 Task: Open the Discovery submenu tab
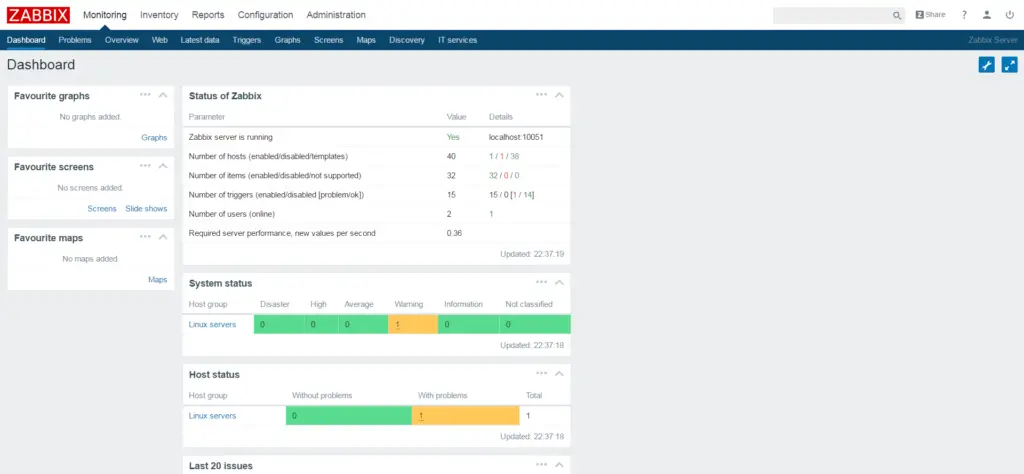(407, 40)
